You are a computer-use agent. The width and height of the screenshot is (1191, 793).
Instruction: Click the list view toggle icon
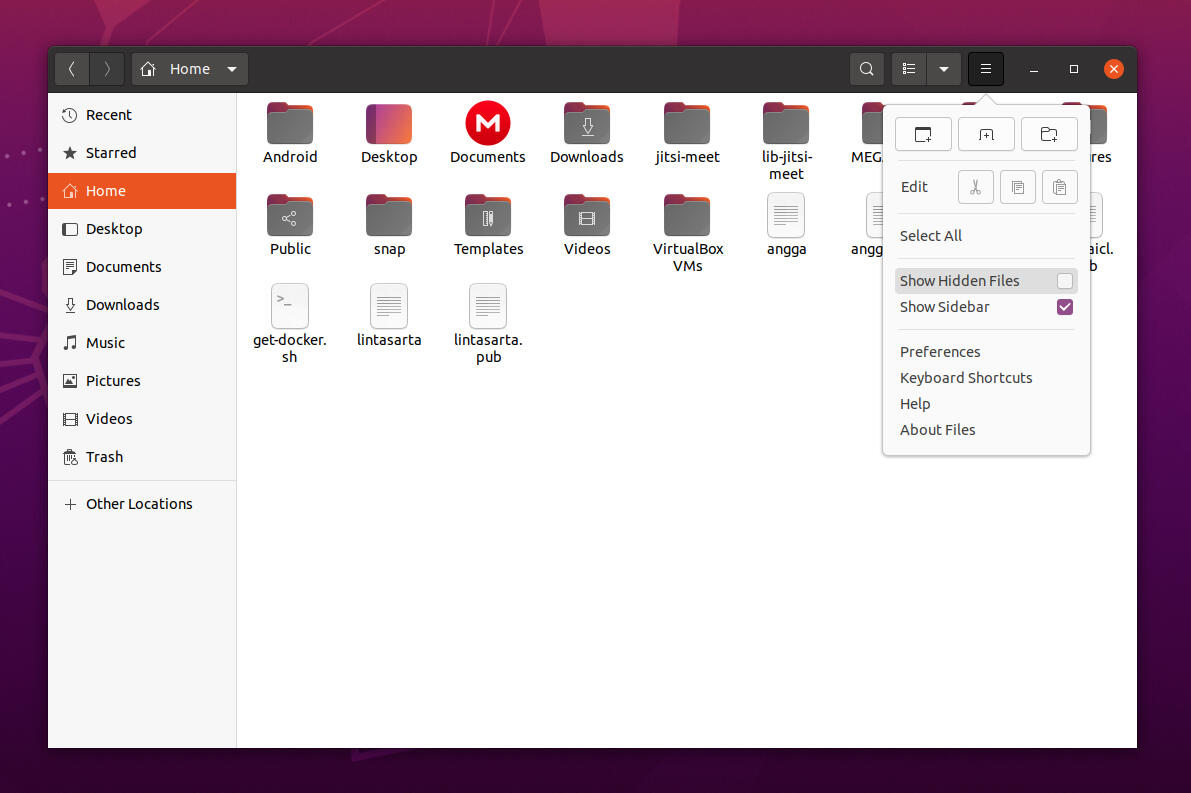[x=909, y=69]
